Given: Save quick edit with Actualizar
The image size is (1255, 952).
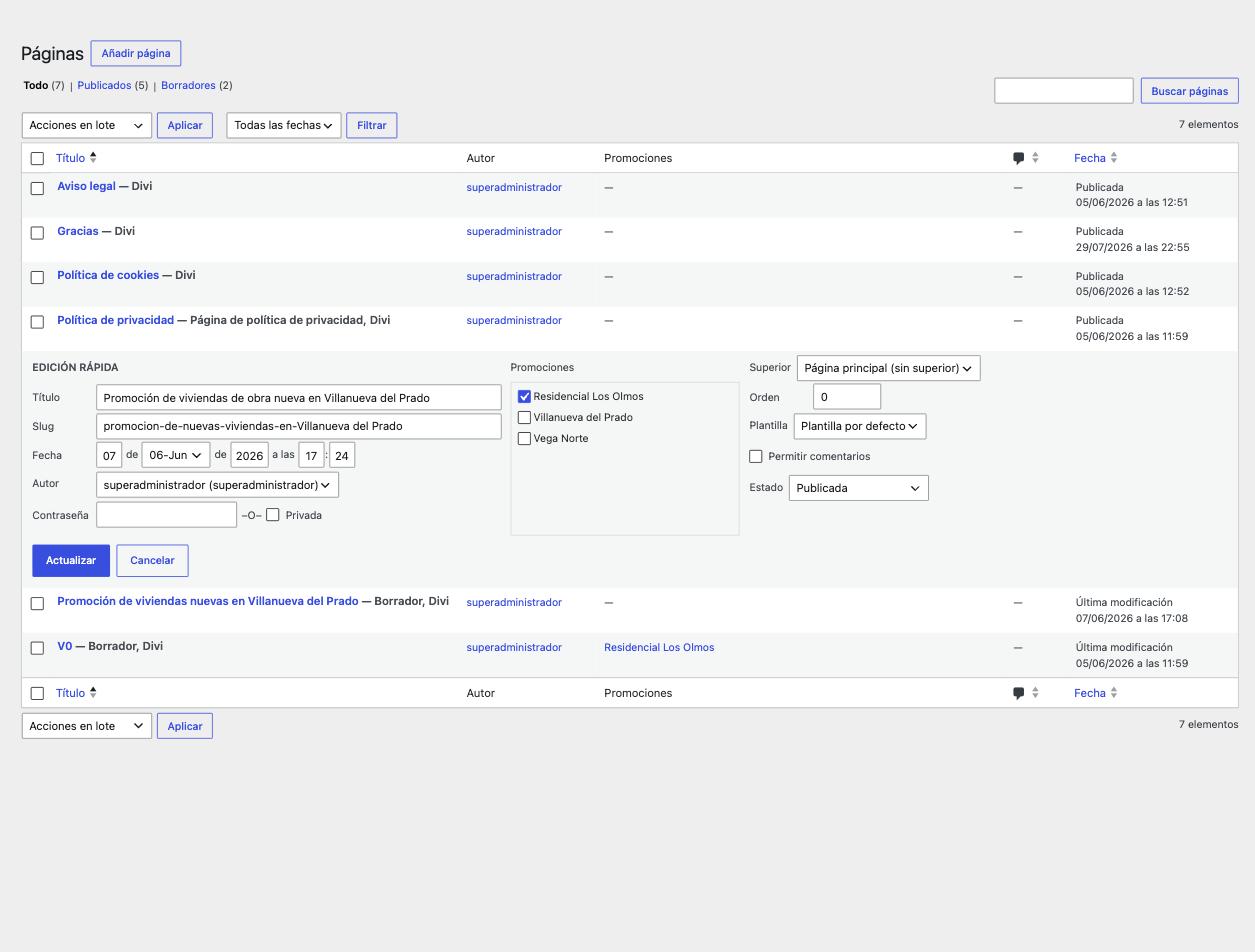Looking at the screenshot, I should tap(71, 560).
